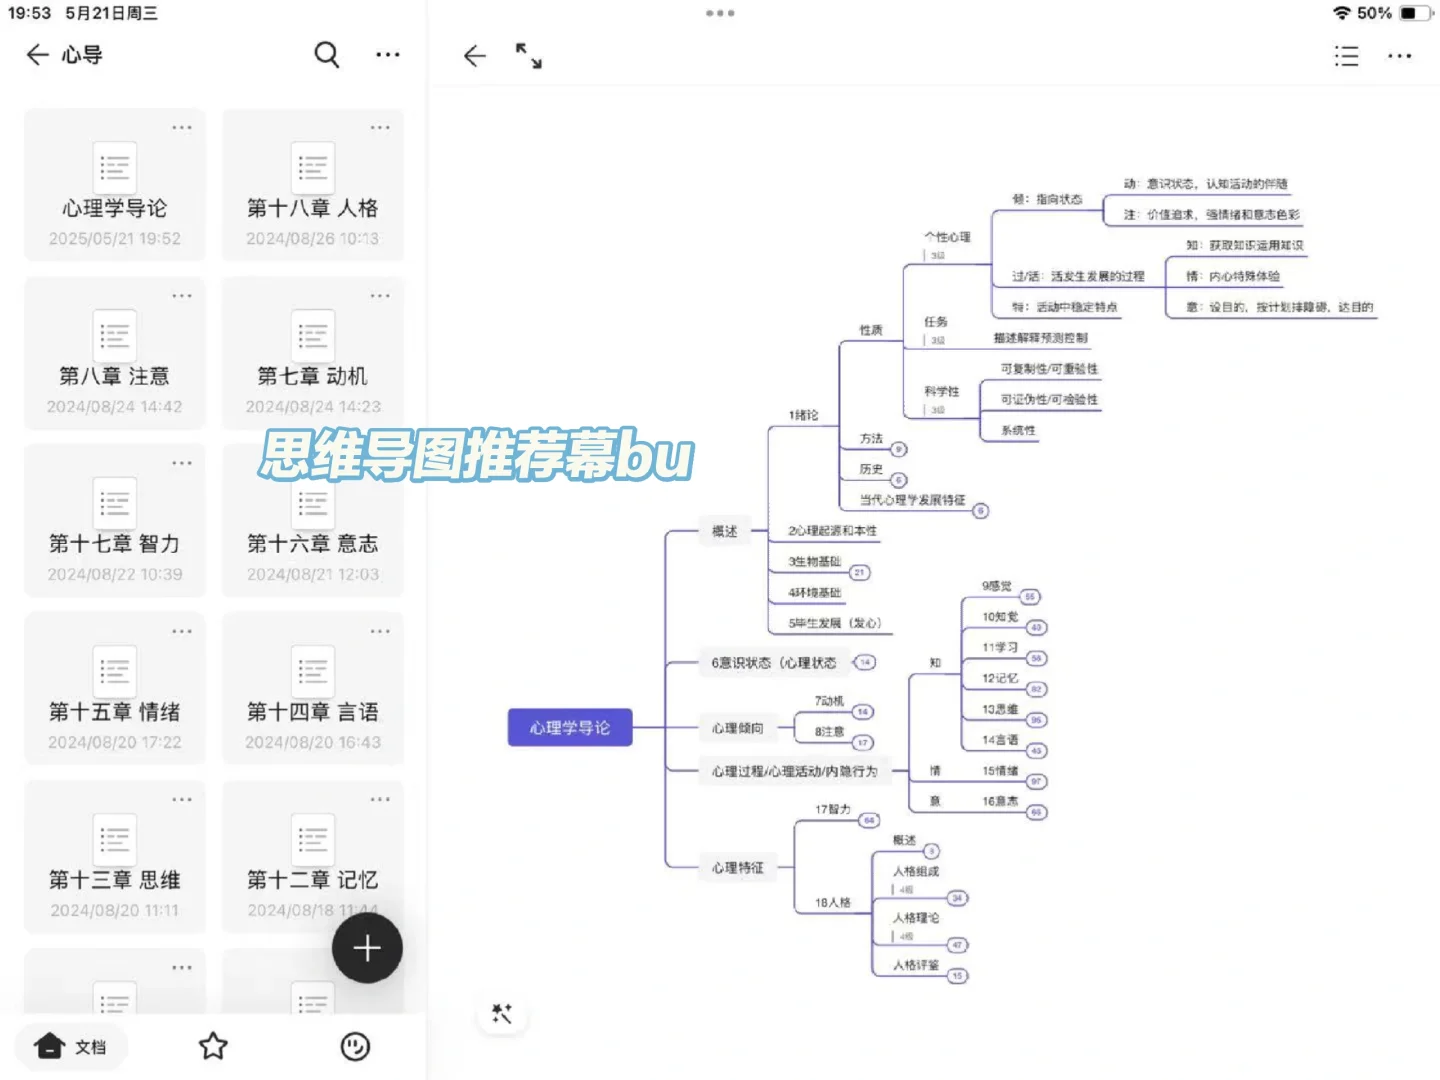
Task: Go back from the 心导 folder
Action: [37, 55]
